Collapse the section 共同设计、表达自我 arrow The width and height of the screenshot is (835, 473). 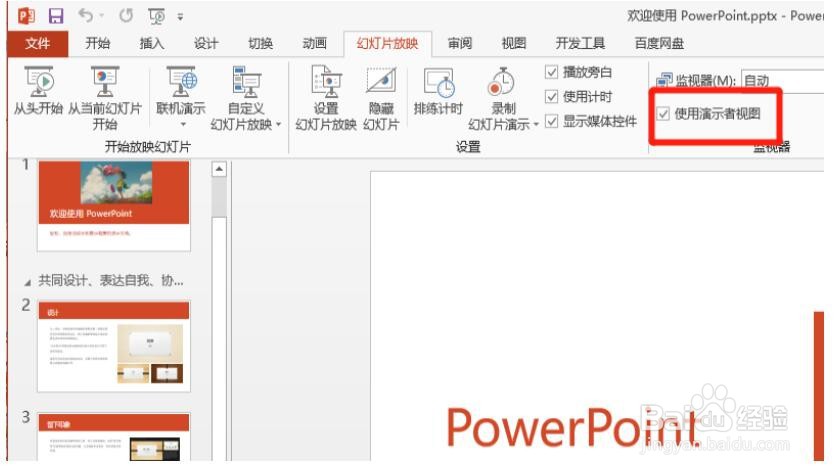(27, 283)
